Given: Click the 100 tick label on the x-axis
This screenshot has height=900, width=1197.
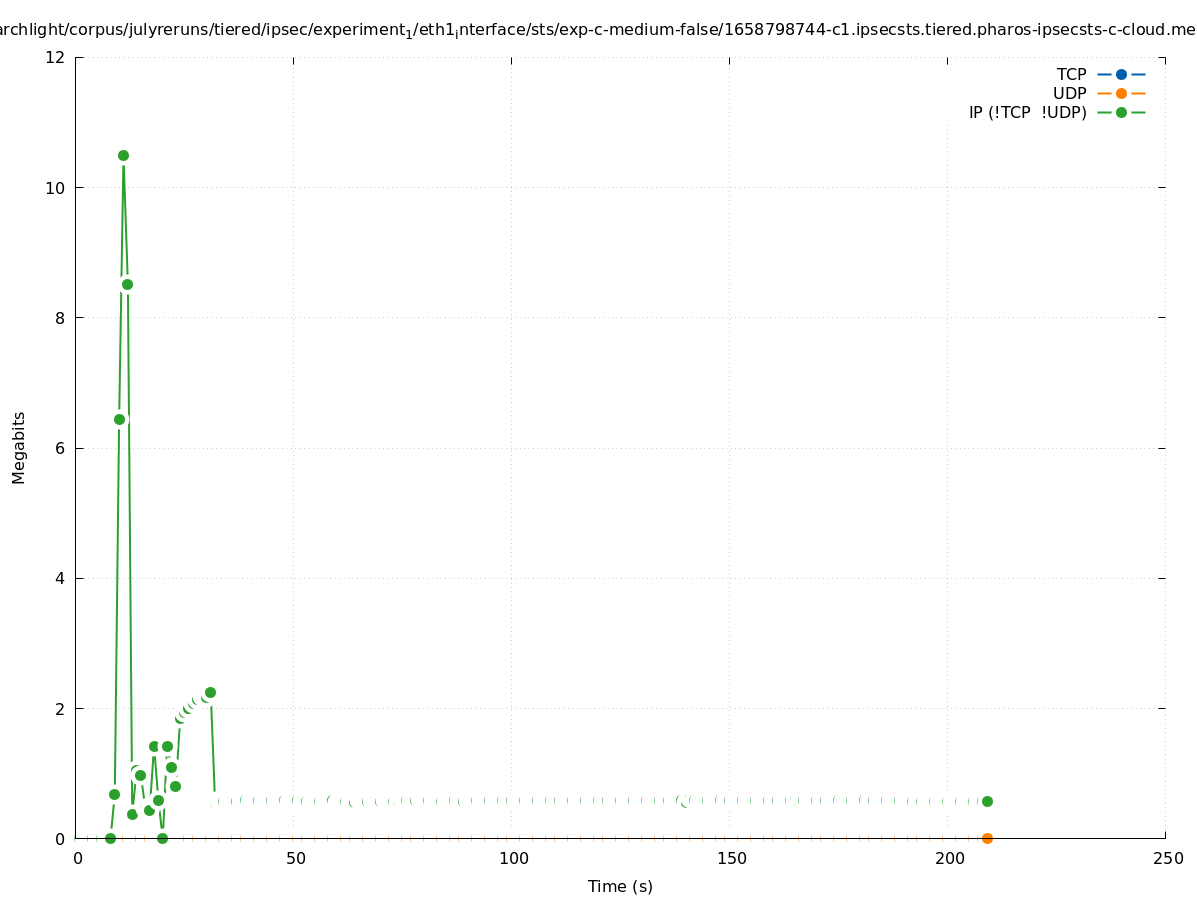Looking at the screenshot, I should coord(513,858).
